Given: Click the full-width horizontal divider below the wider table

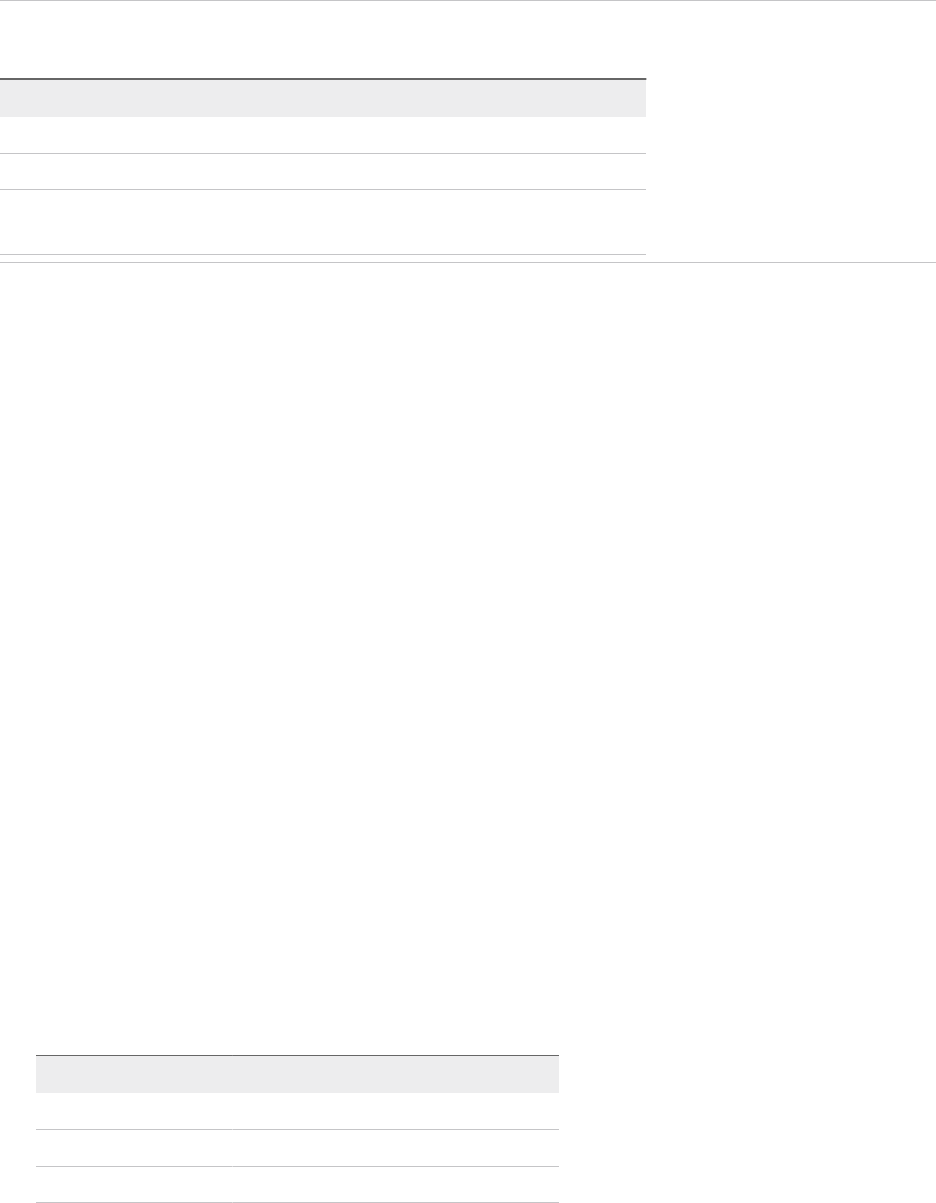Looking at the screenshot, I should point(468,262).
